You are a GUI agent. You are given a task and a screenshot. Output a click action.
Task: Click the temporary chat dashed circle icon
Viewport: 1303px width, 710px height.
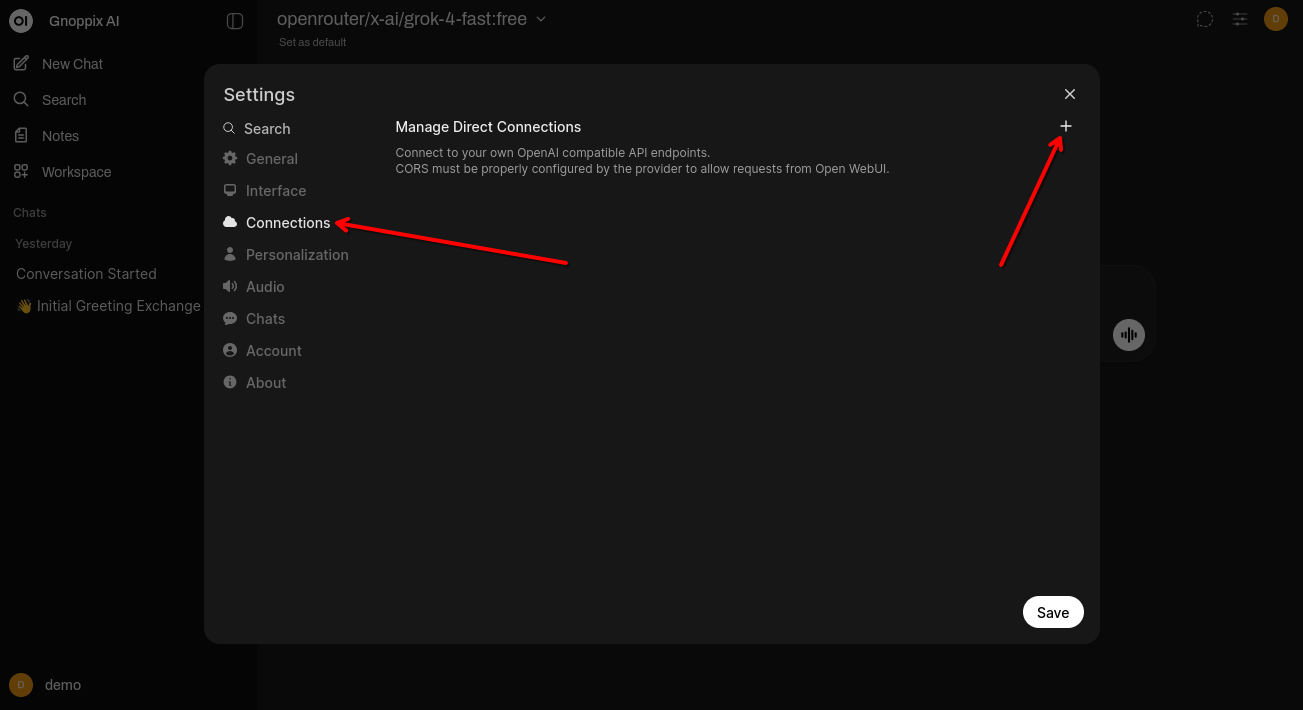1205,19
